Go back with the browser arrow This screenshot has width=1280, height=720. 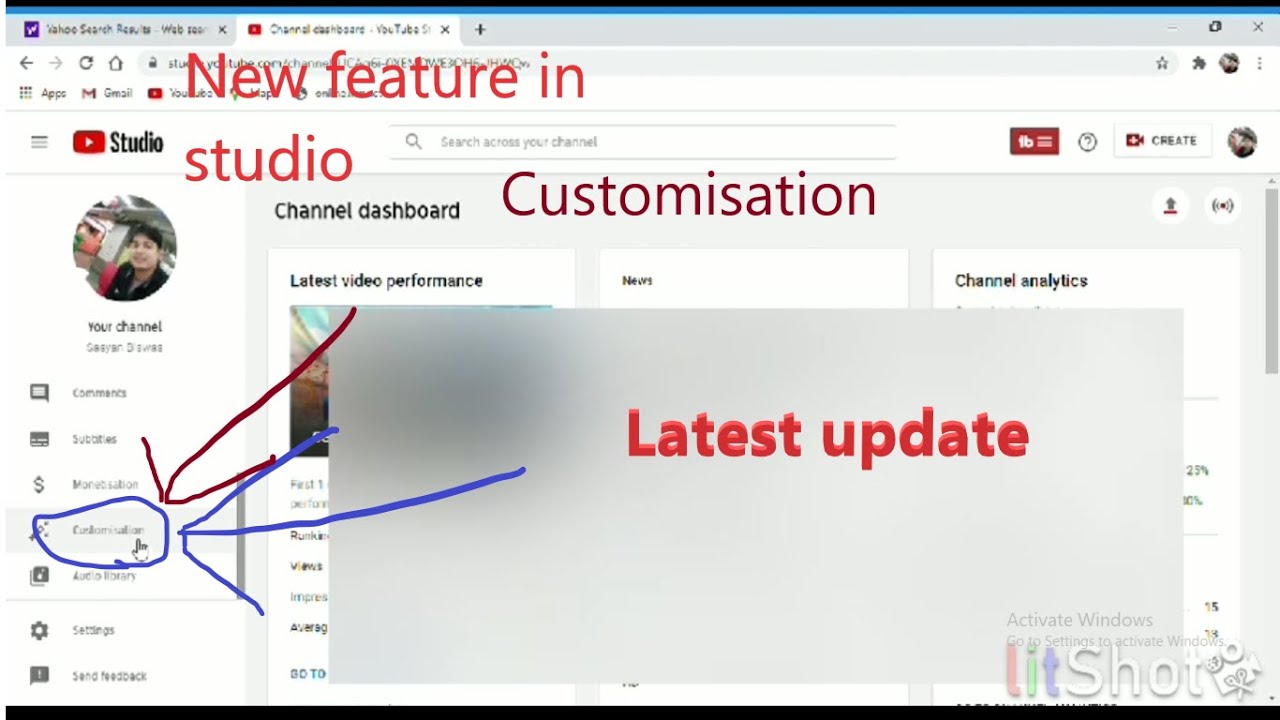coord(26,63)
